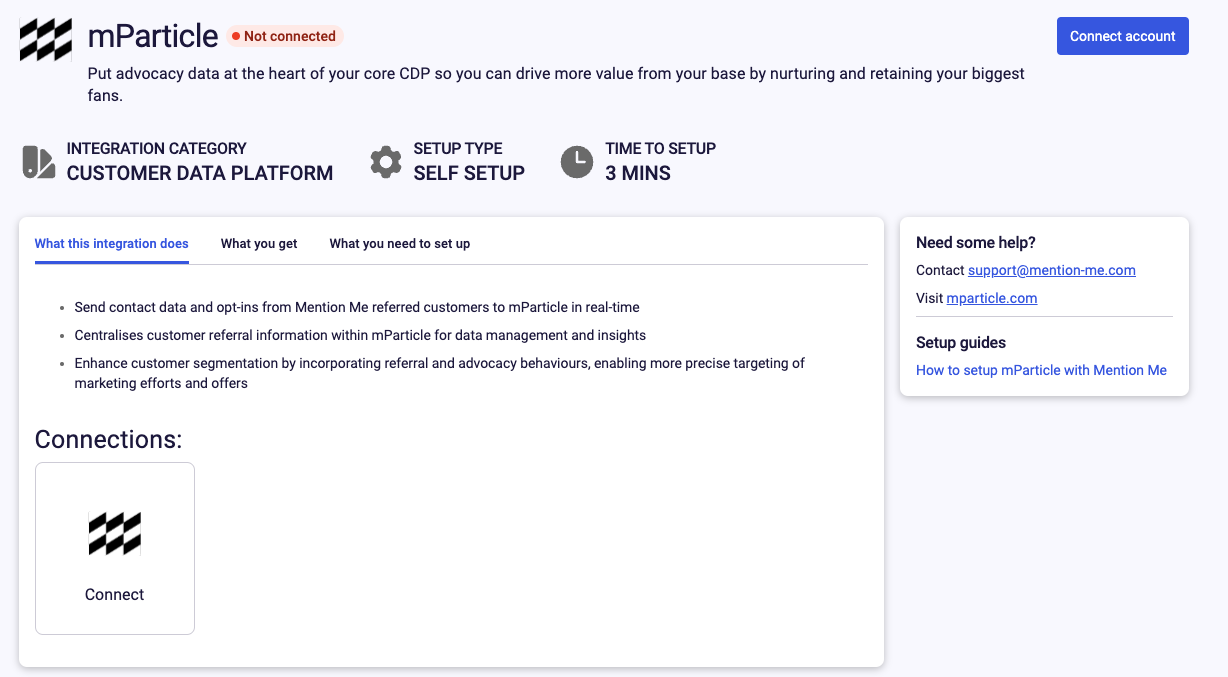Click the mParticle logo in the header
Screen dimensions: 1228x677
click(46, 40)
